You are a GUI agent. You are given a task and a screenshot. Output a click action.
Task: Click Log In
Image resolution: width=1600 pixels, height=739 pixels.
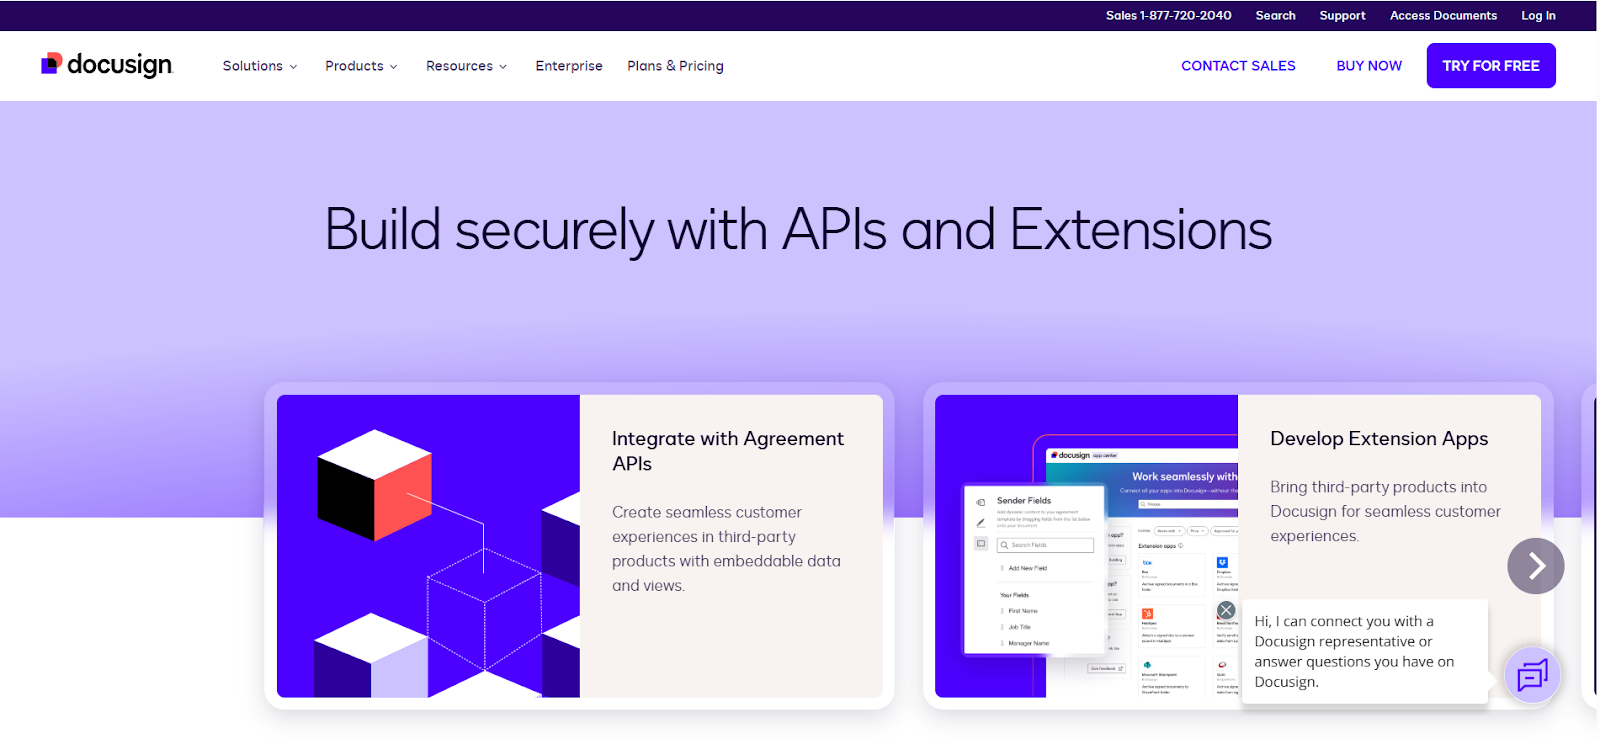pyautogui.click(x=1538, y=16)
